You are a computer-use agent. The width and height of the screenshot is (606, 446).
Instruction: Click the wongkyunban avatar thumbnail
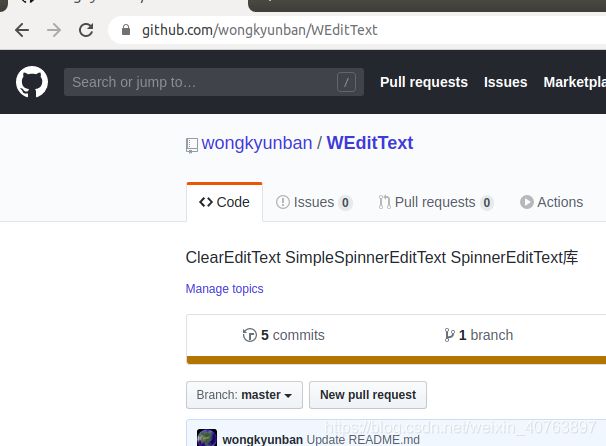[207, 438]
